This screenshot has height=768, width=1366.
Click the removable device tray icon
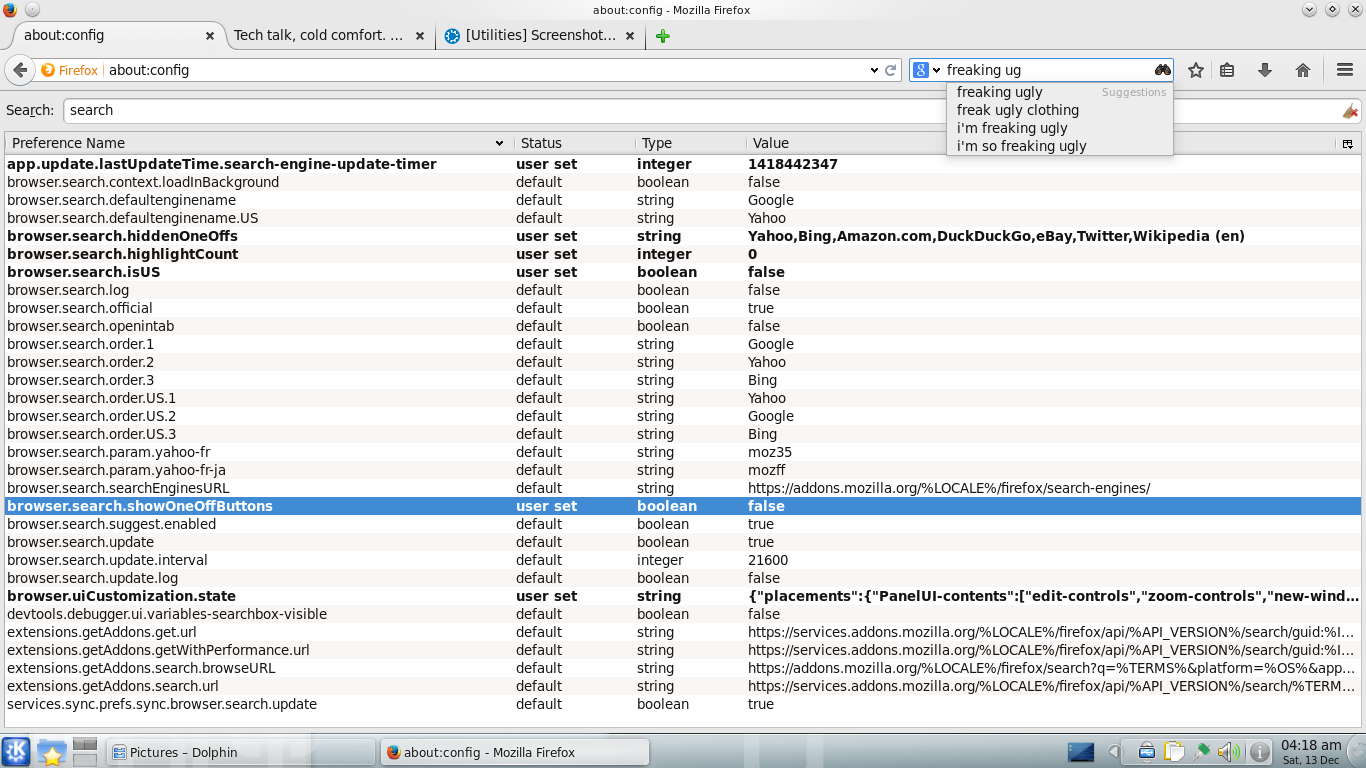pos(1147,751)
